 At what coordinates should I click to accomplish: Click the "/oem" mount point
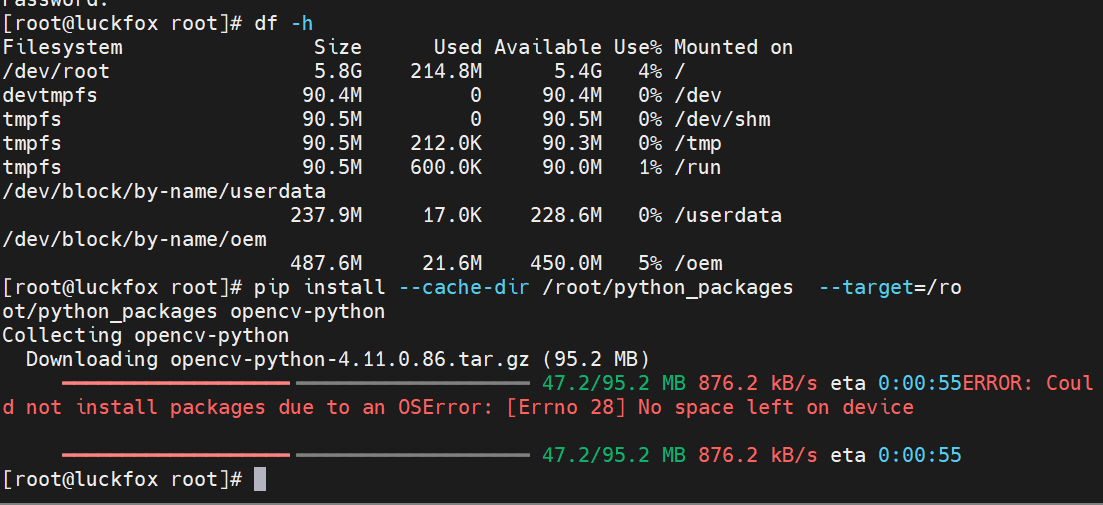click(698, 264)
